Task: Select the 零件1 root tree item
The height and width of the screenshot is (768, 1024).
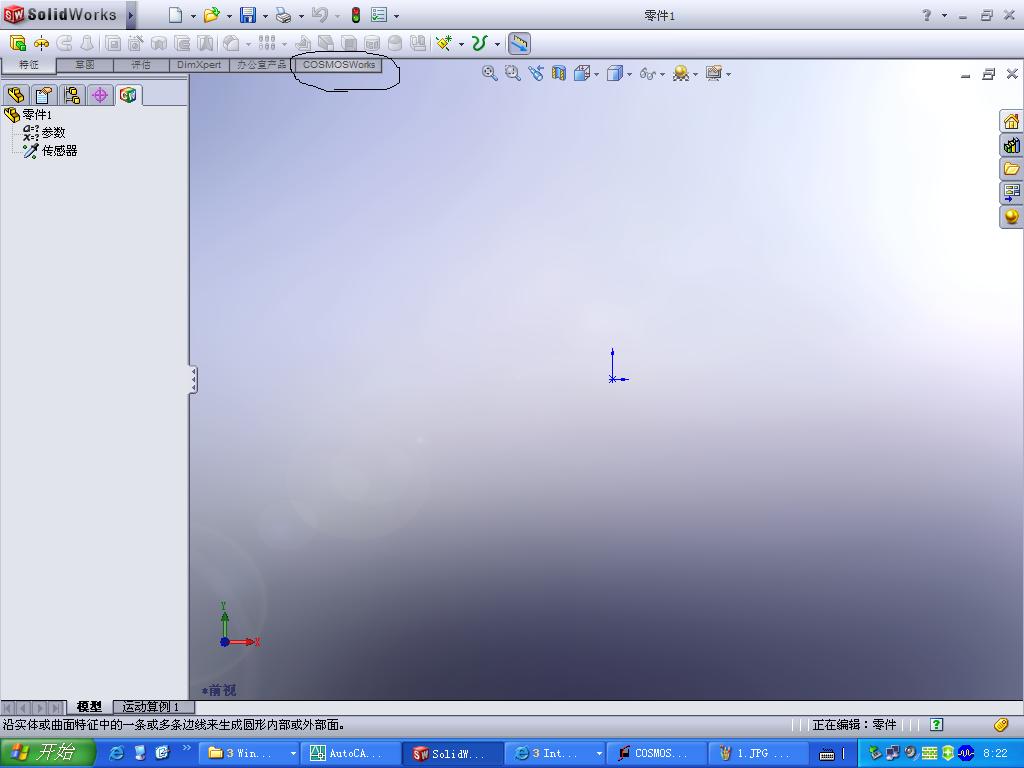Action: [x=28, y=115]
